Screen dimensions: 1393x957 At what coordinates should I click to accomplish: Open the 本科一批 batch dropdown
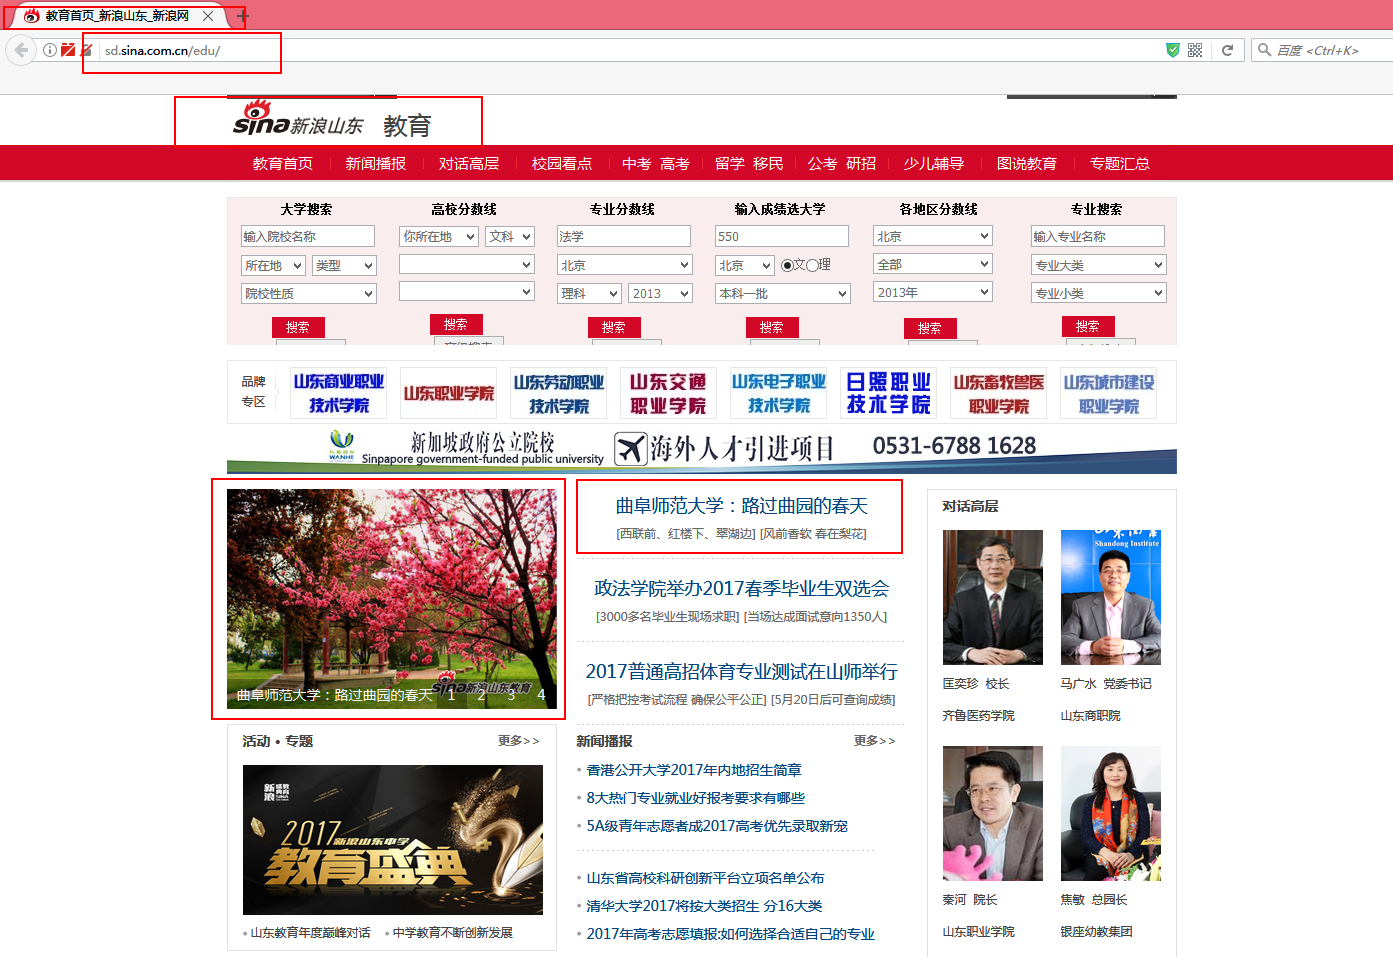pyautogui.click(x=782, y=293)
